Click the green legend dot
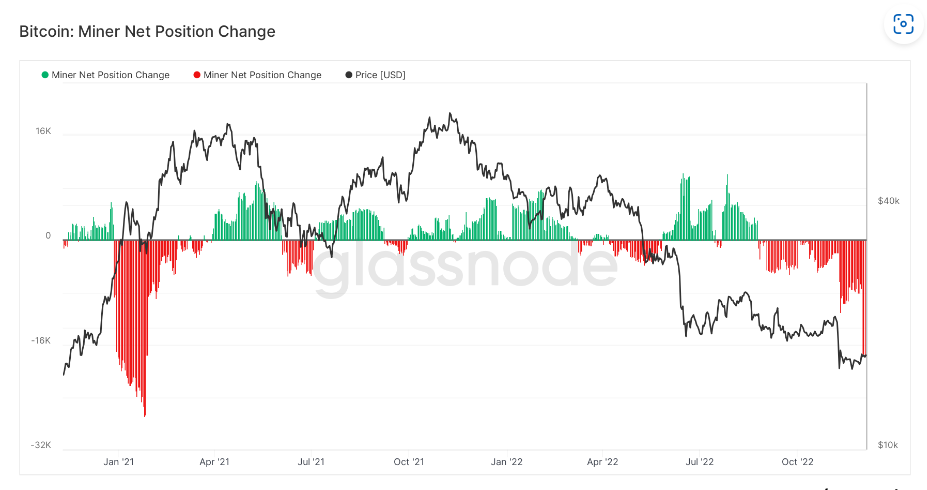Viewport: 927px width, 490px height. (45, 75)
